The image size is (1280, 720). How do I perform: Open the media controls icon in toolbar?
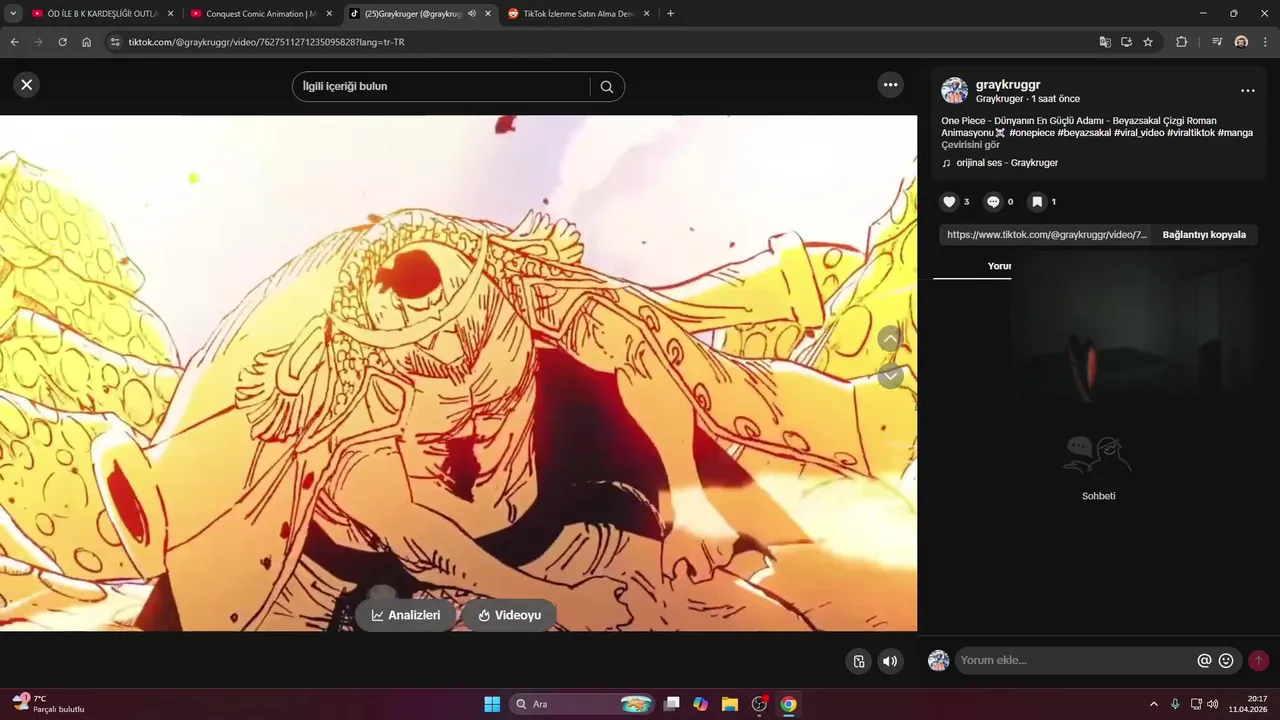tap(1217, 42)
